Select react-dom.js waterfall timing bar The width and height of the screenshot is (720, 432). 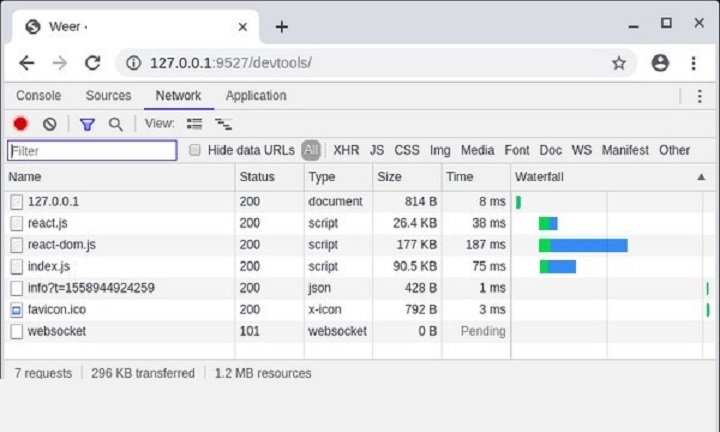click(x=583, y=245)
